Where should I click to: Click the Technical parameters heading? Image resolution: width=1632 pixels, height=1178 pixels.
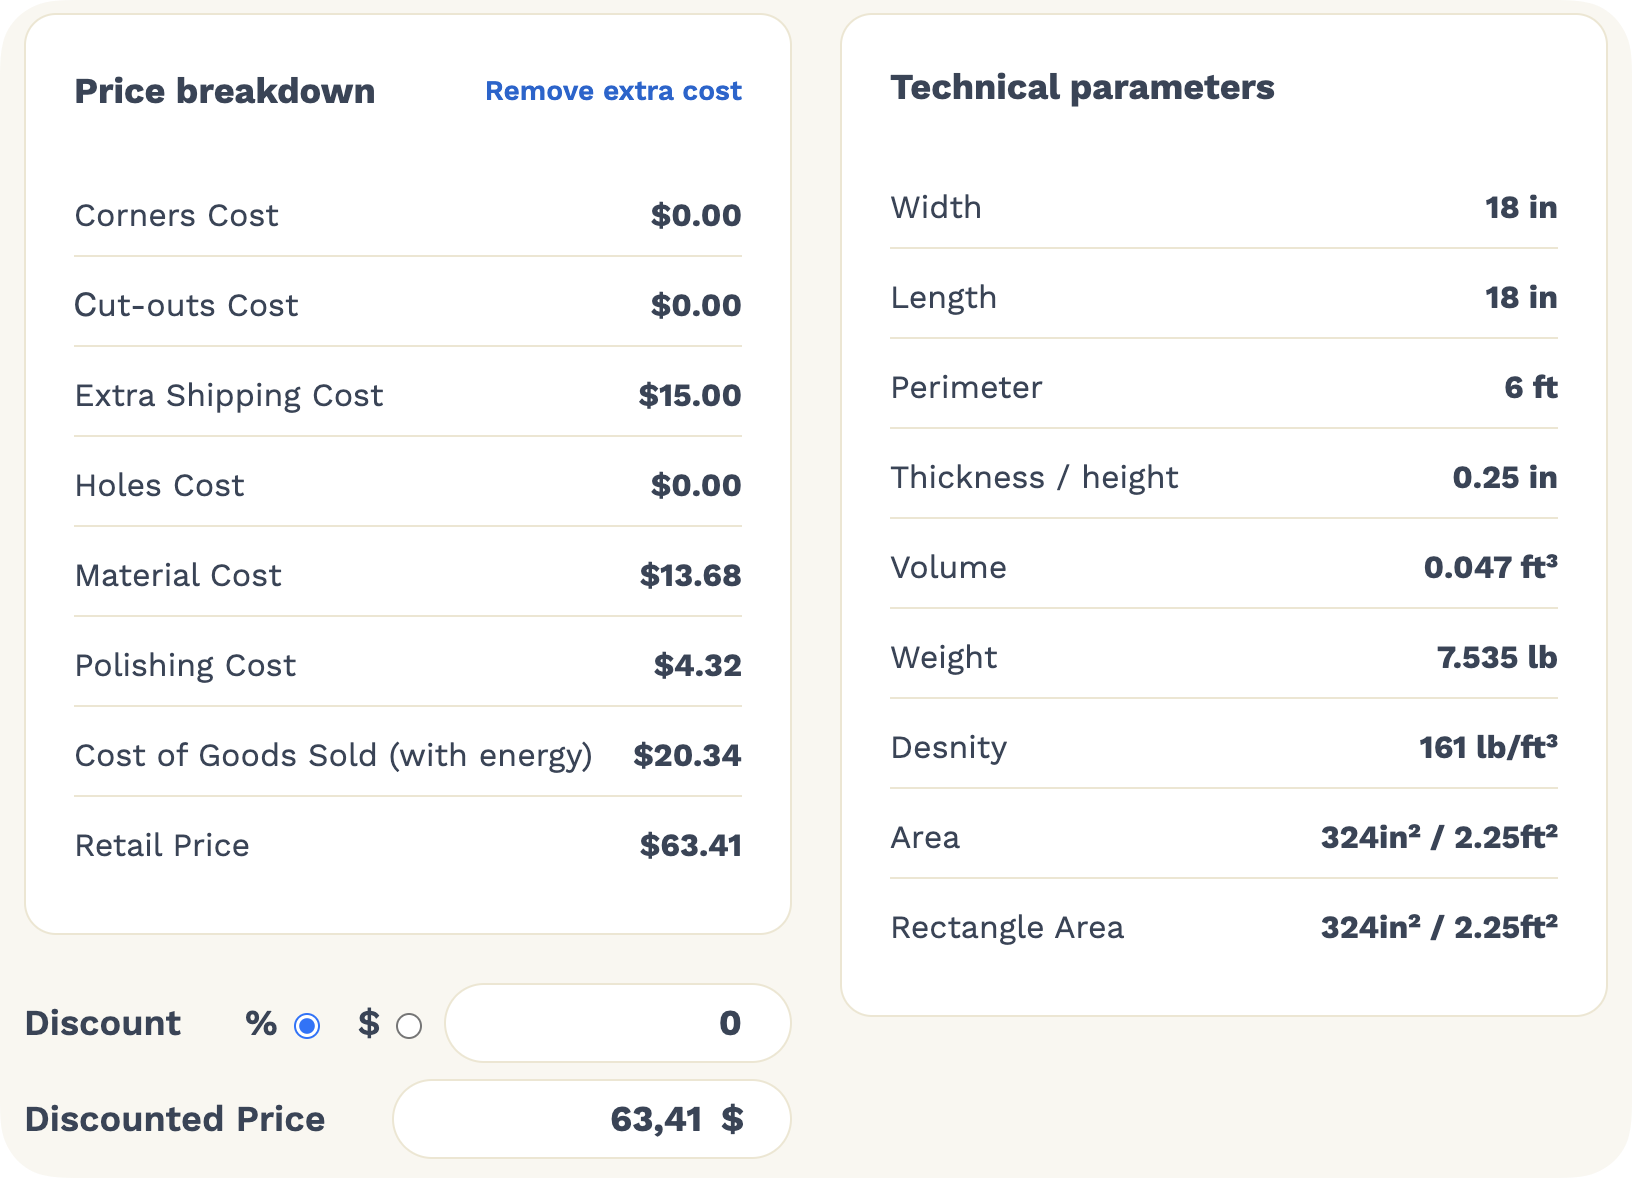[x=1082, y=88]
